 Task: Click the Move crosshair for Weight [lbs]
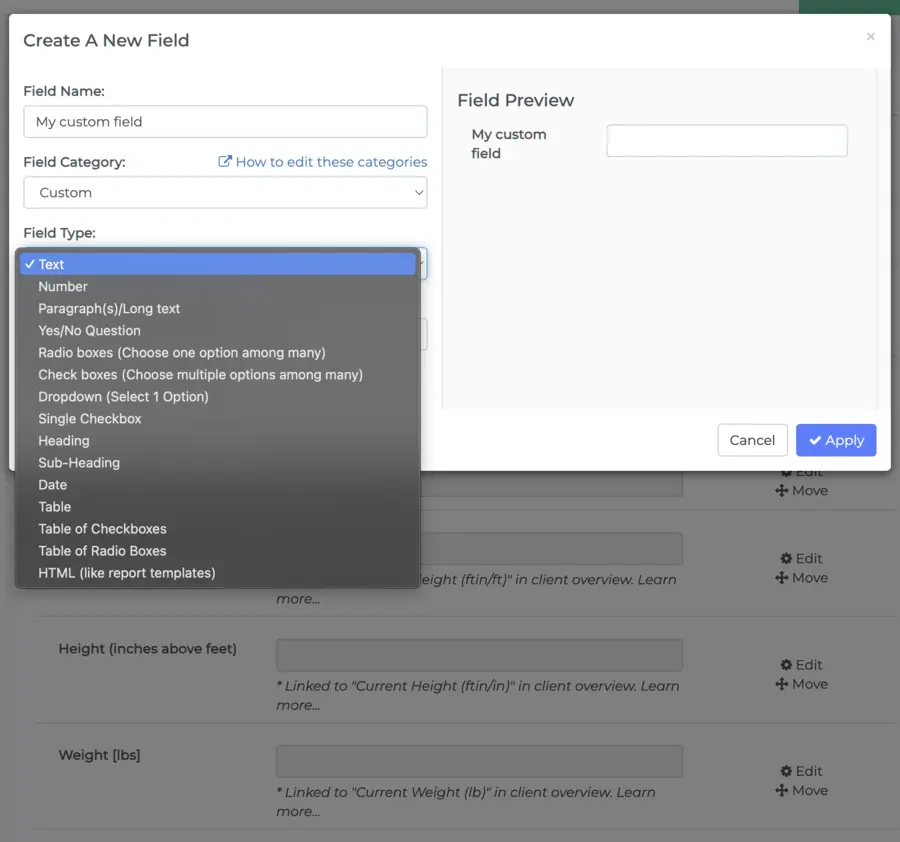[x=800, y=789]
